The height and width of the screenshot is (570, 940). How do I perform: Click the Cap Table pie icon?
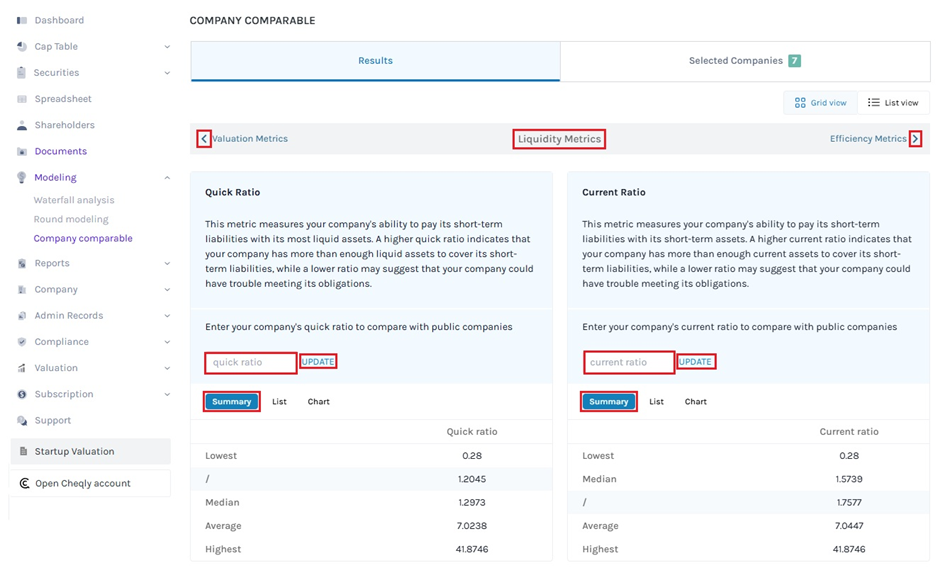(22, 47)
